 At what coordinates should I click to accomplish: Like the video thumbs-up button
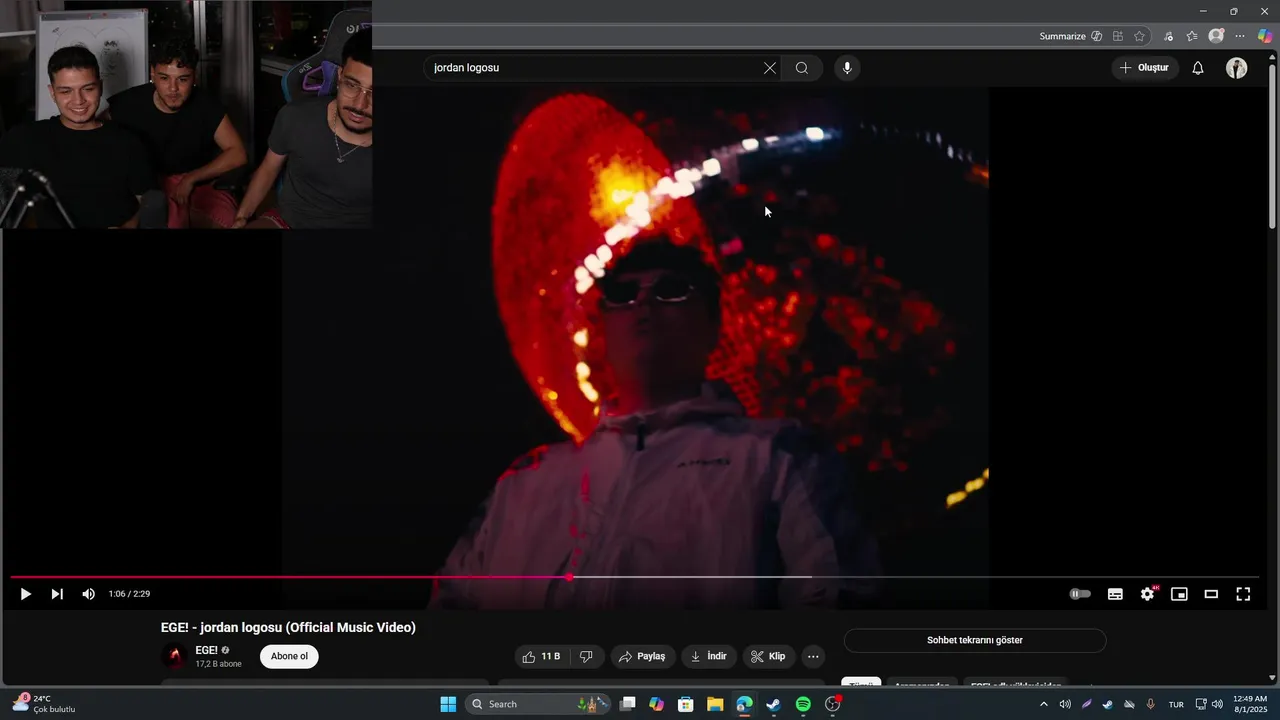[x=541, y=657]
